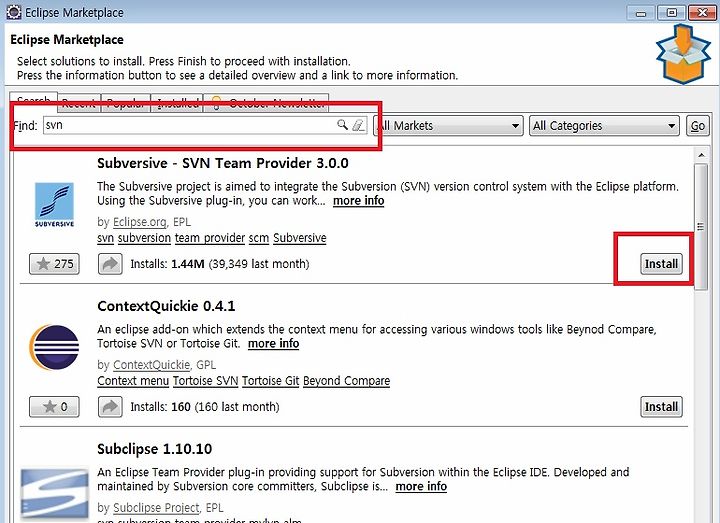720x523 pixels.
Task: Open the ContextQuickie provider link
Action: [x=151, y=365]
